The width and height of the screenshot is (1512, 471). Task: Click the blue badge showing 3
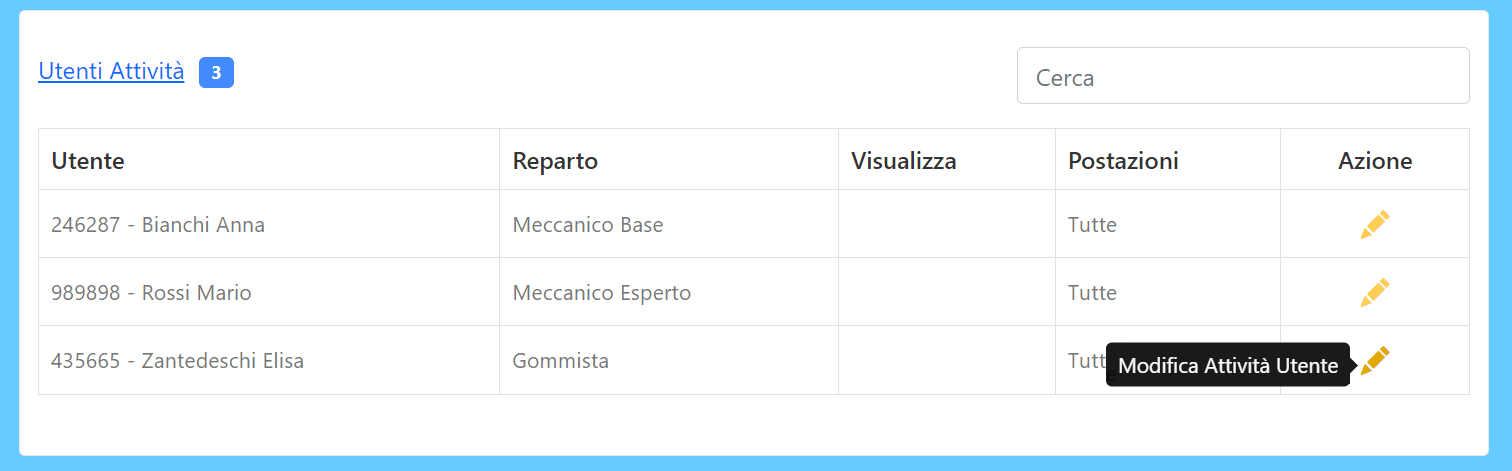[216, 72]
